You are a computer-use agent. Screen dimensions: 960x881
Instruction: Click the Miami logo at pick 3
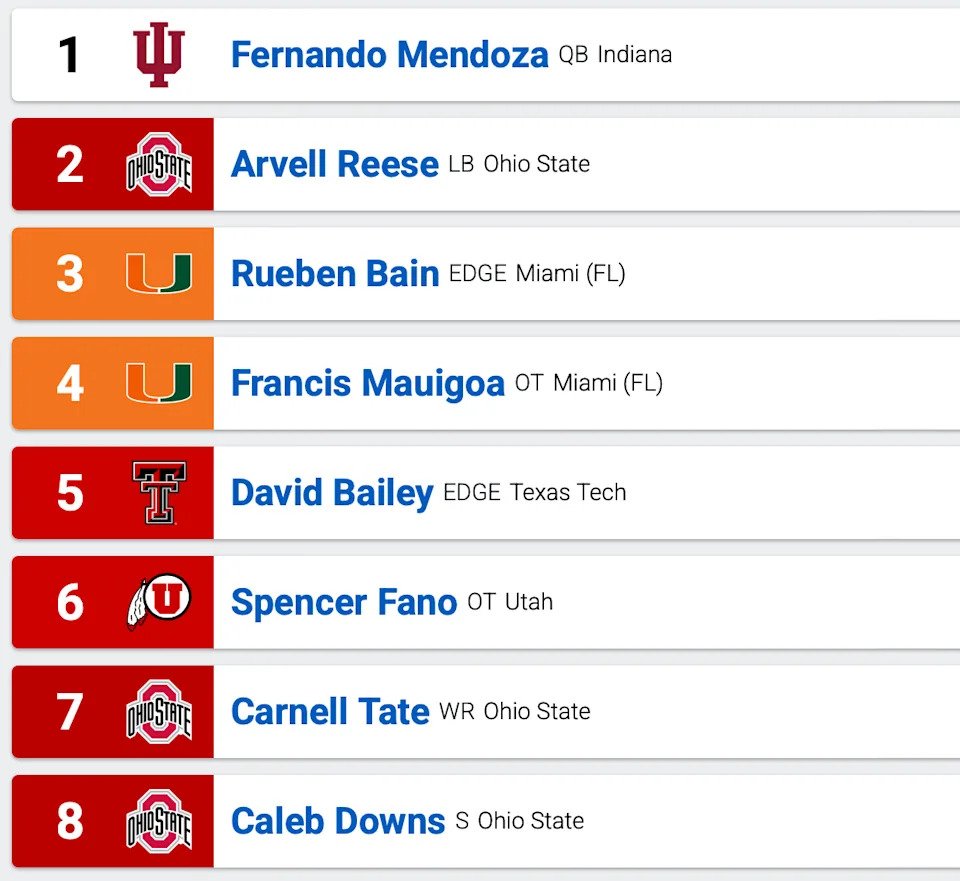pyautogui.click(x=159, y=273)
